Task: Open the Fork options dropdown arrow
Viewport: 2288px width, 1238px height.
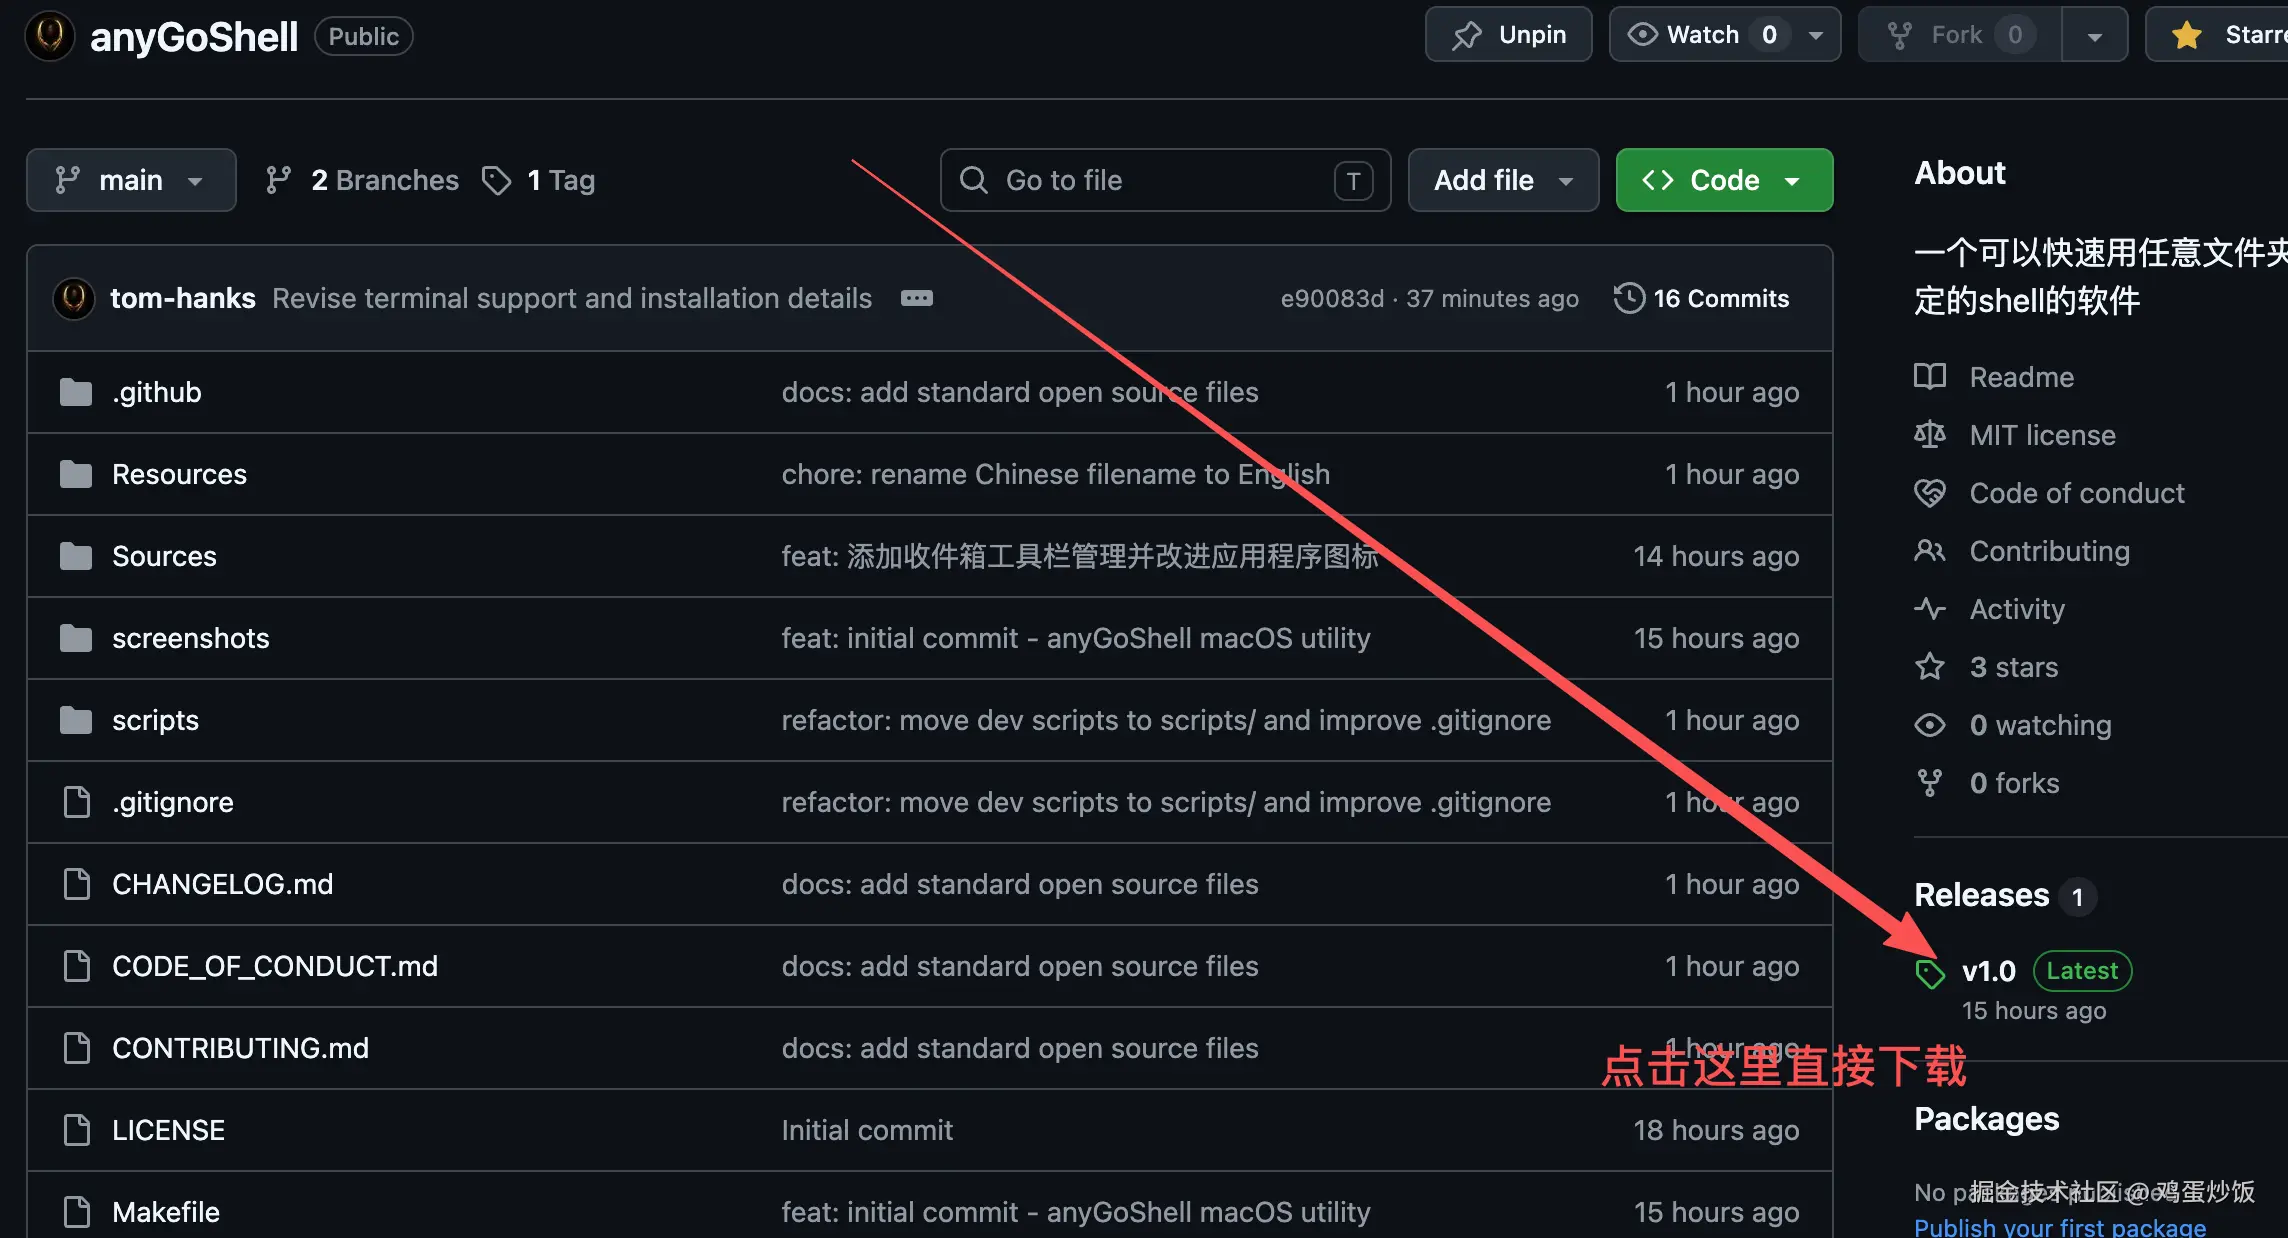Action: 2094,36
